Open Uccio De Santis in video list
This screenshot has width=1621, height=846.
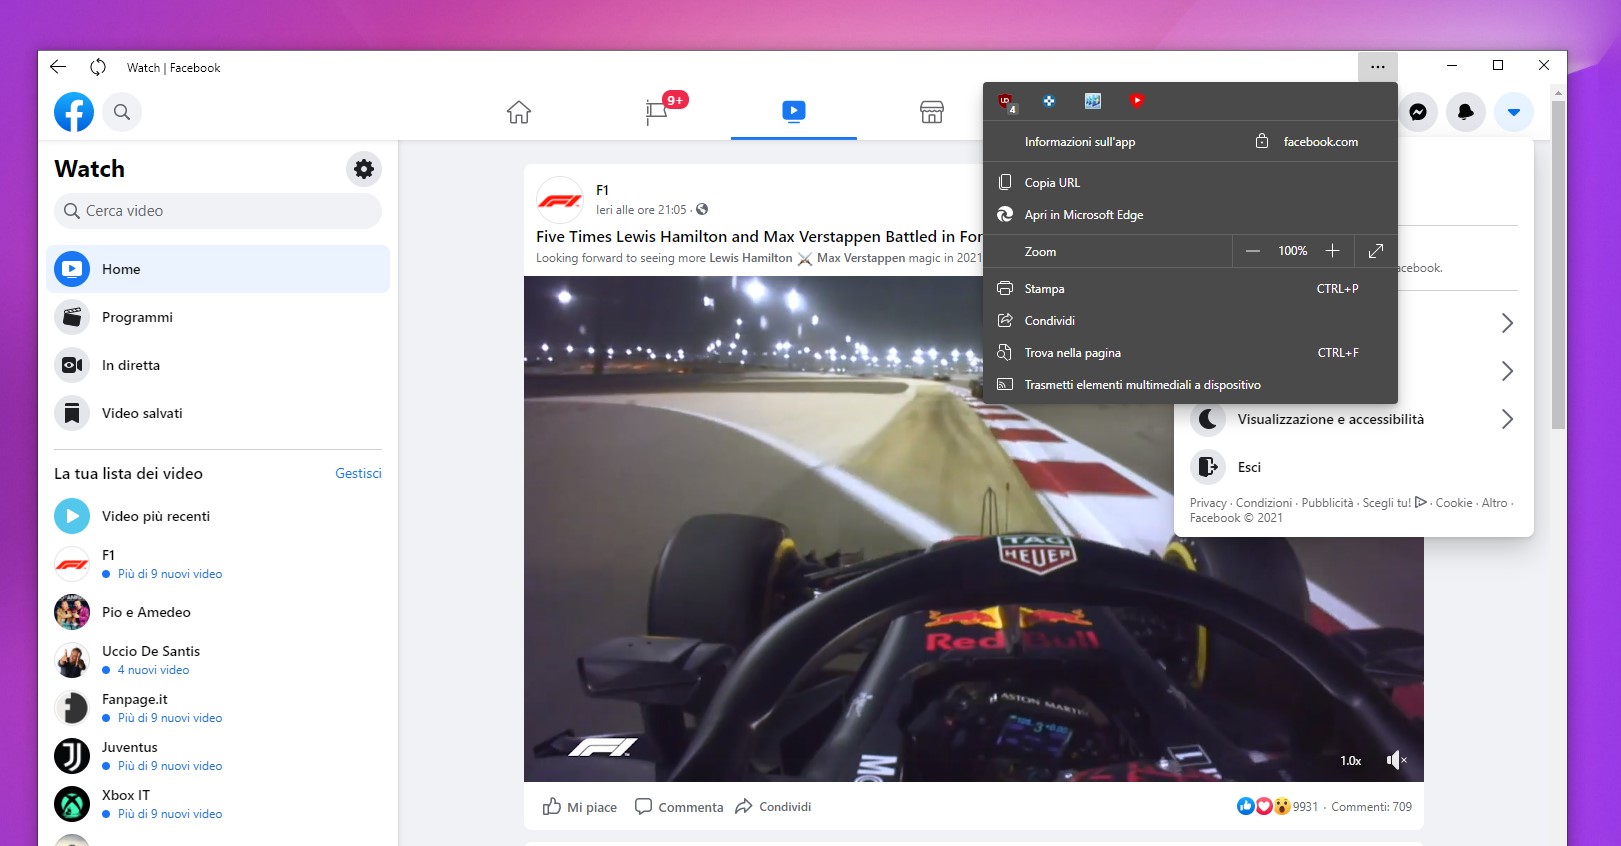(218, 660)
